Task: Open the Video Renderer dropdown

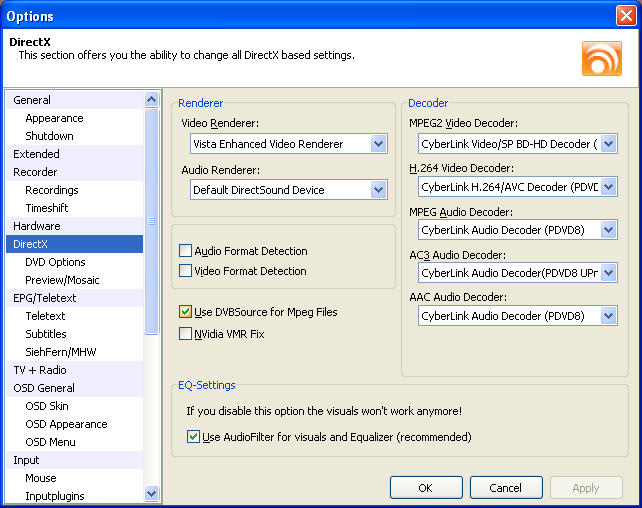Action: [x=378, y=144]
